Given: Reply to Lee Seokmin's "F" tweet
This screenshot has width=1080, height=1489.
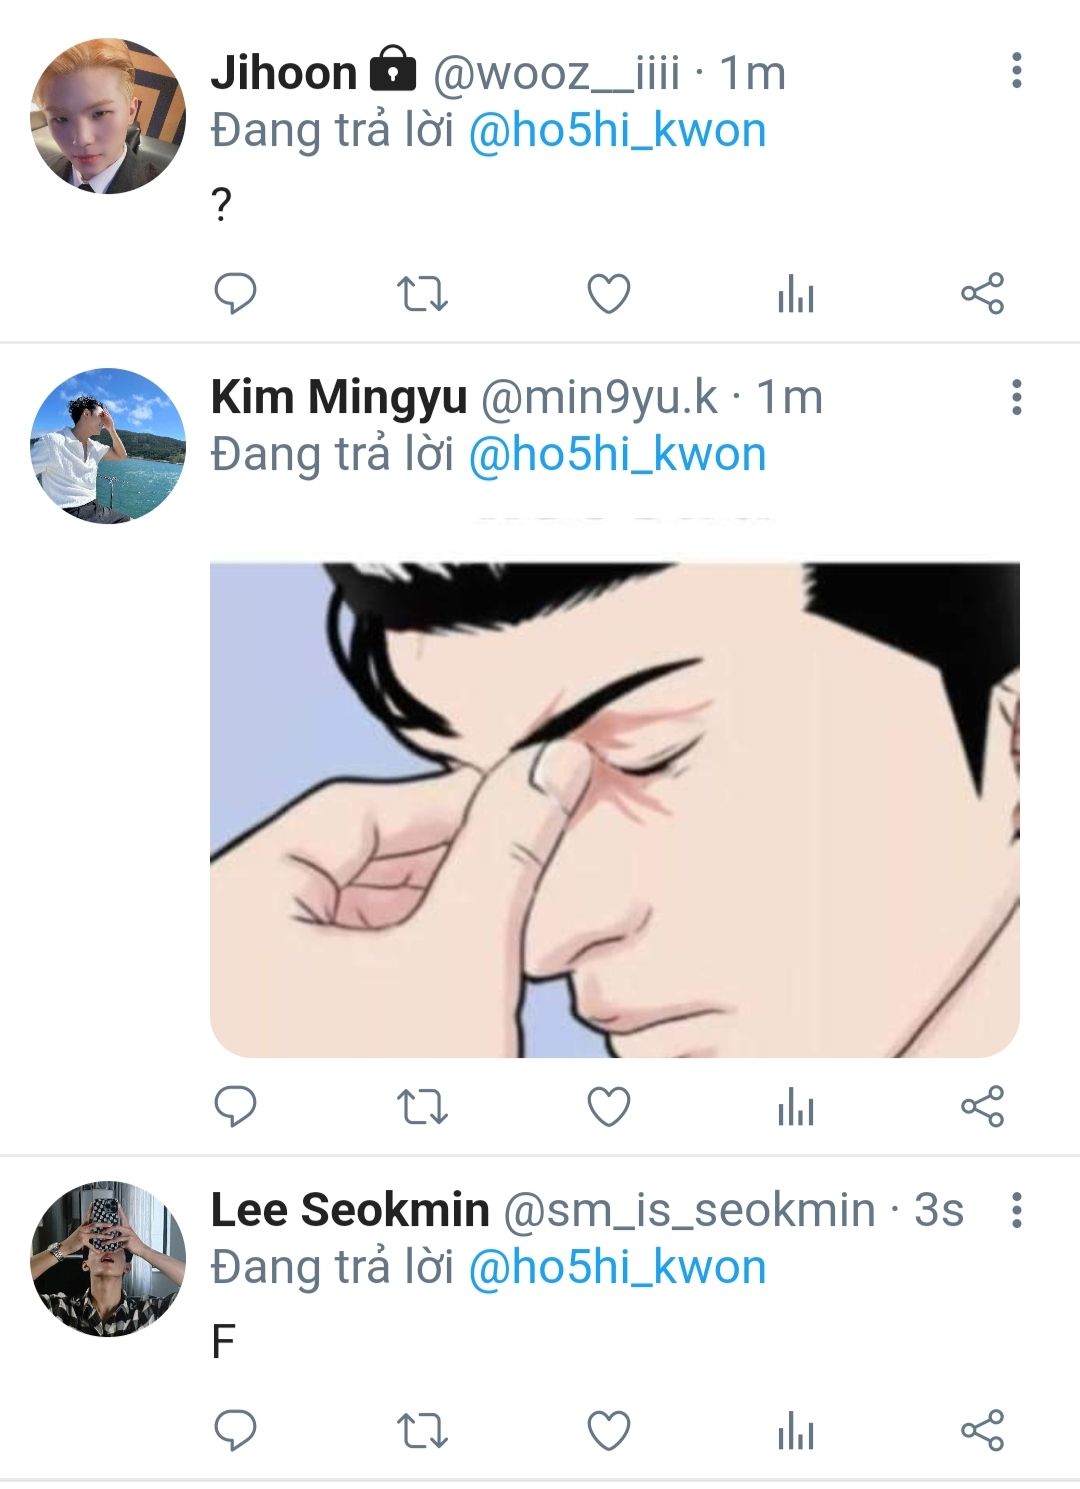Looking at the screenshot, I should pyautogui.click(x=236, y=1431).
